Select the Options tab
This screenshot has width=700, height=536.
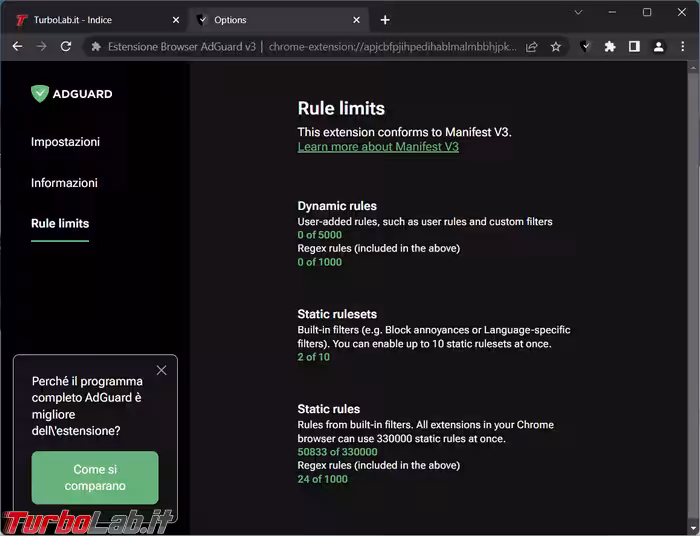click(x=277, y=20)
